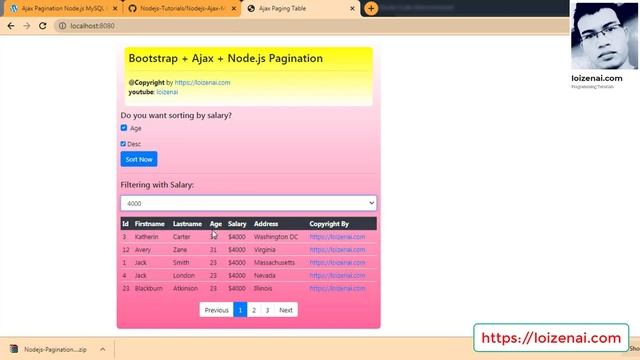Click the Lastname column header
The height and width of the screenshot is (360, 640).
tap(187, 224)
